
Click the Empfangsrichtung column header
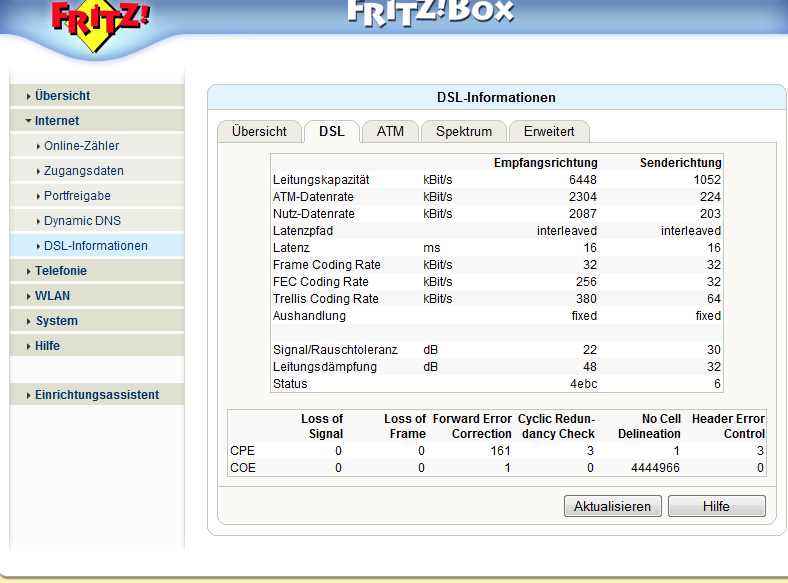(546, 163)
